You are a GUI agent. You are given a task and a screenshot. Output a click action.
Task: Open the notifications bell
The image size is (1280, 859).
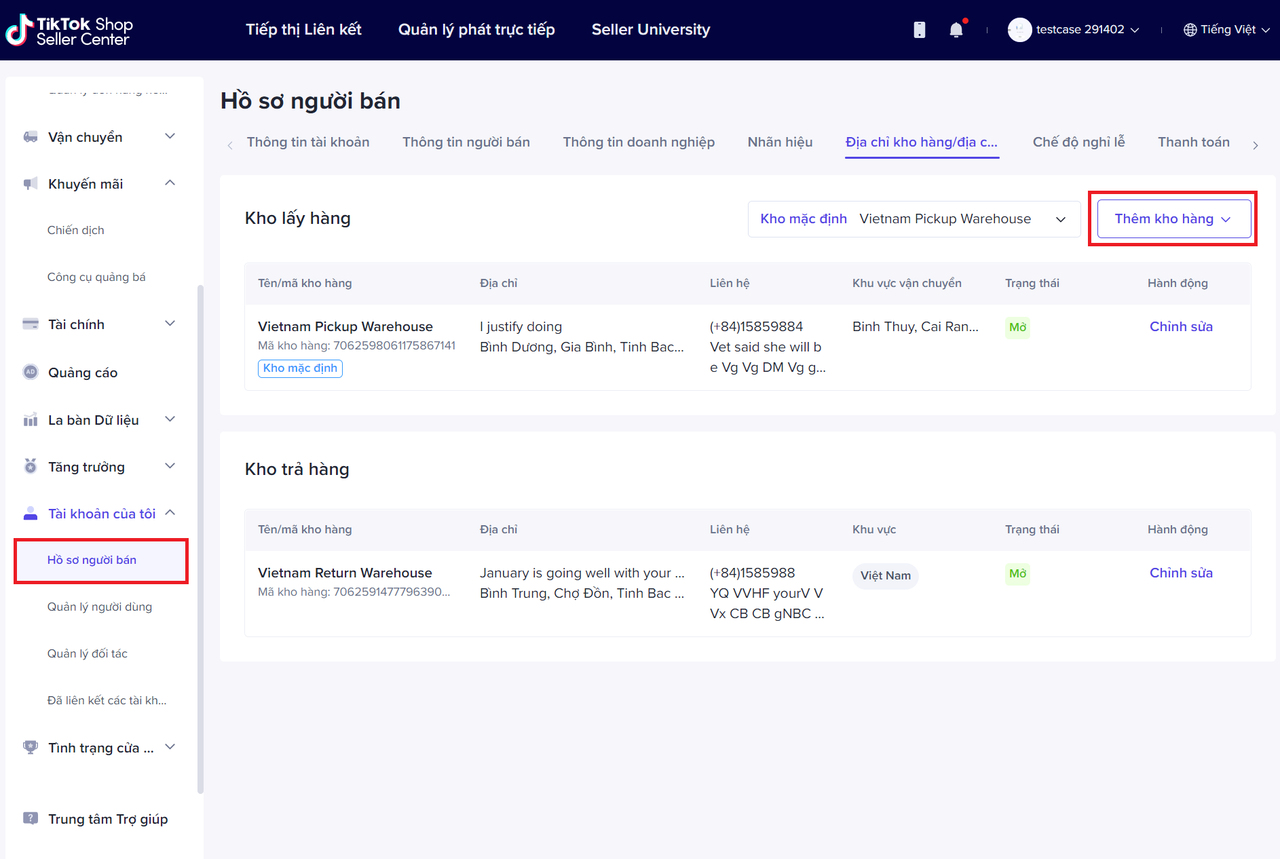point(956,30)
